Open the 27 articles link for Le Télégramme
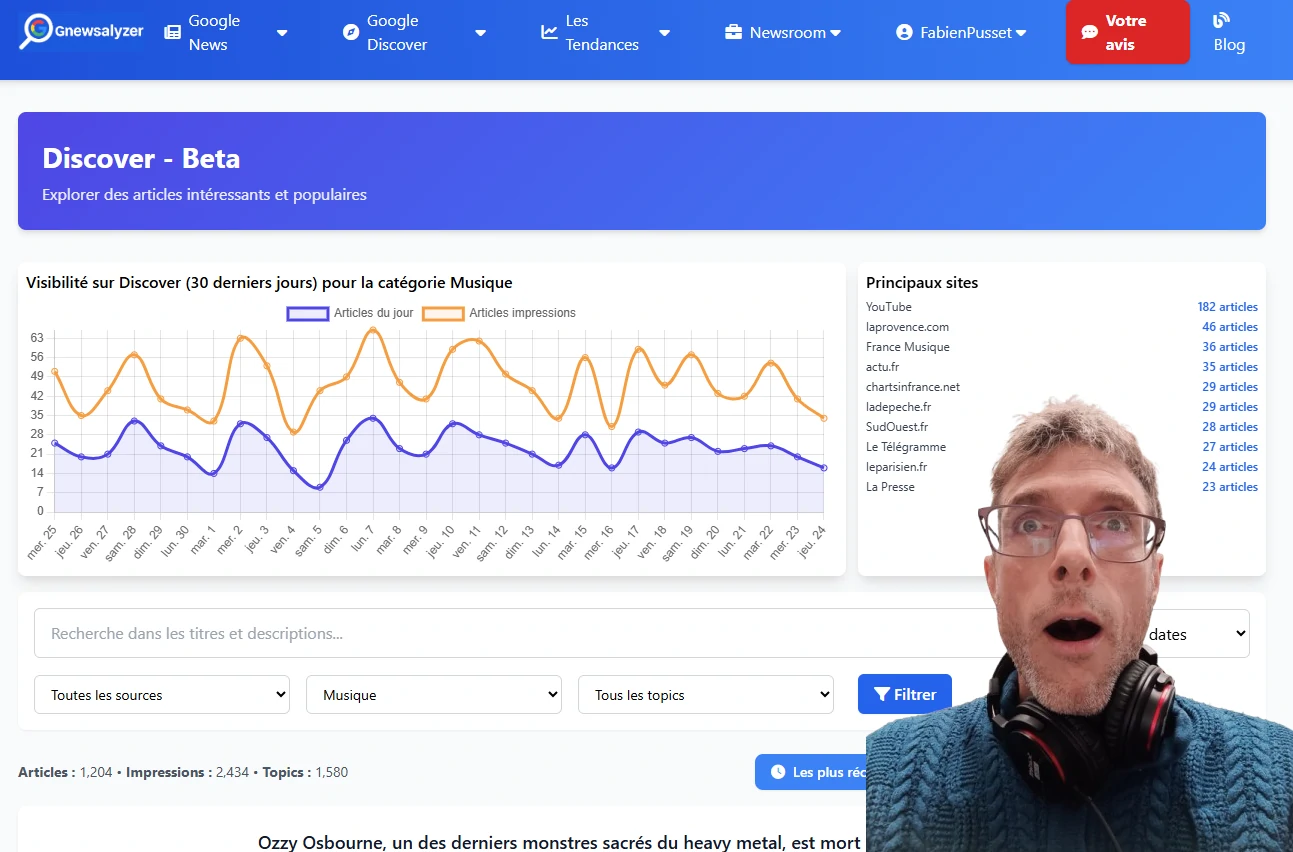Image resolution: width=1293 pixels, height=852 pixels. (1230, 447)
